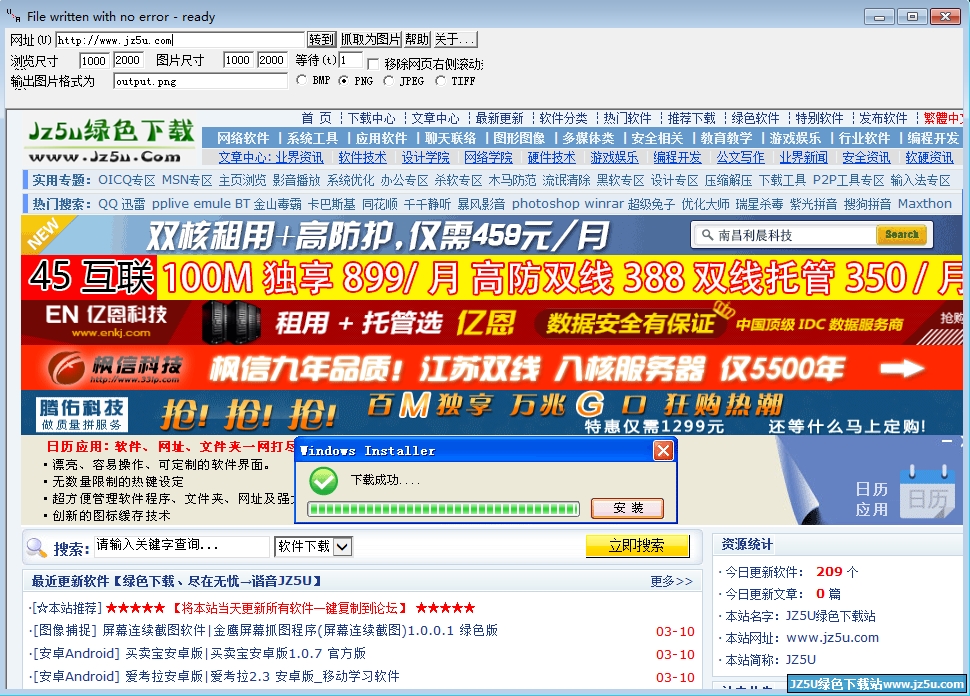Minimize the ad panel with dash icon
This screenshot has height=696, width=970.
pyautogui.click(x=946, y=441)
